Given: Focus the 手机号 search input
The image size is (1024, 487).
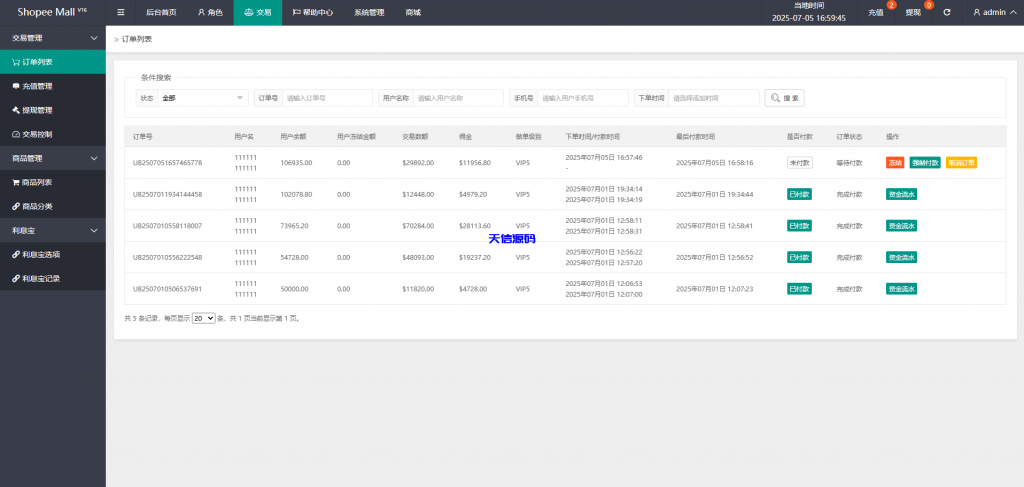Looking at the screenshot, I should pyautogui.click(x=583, y=98).
